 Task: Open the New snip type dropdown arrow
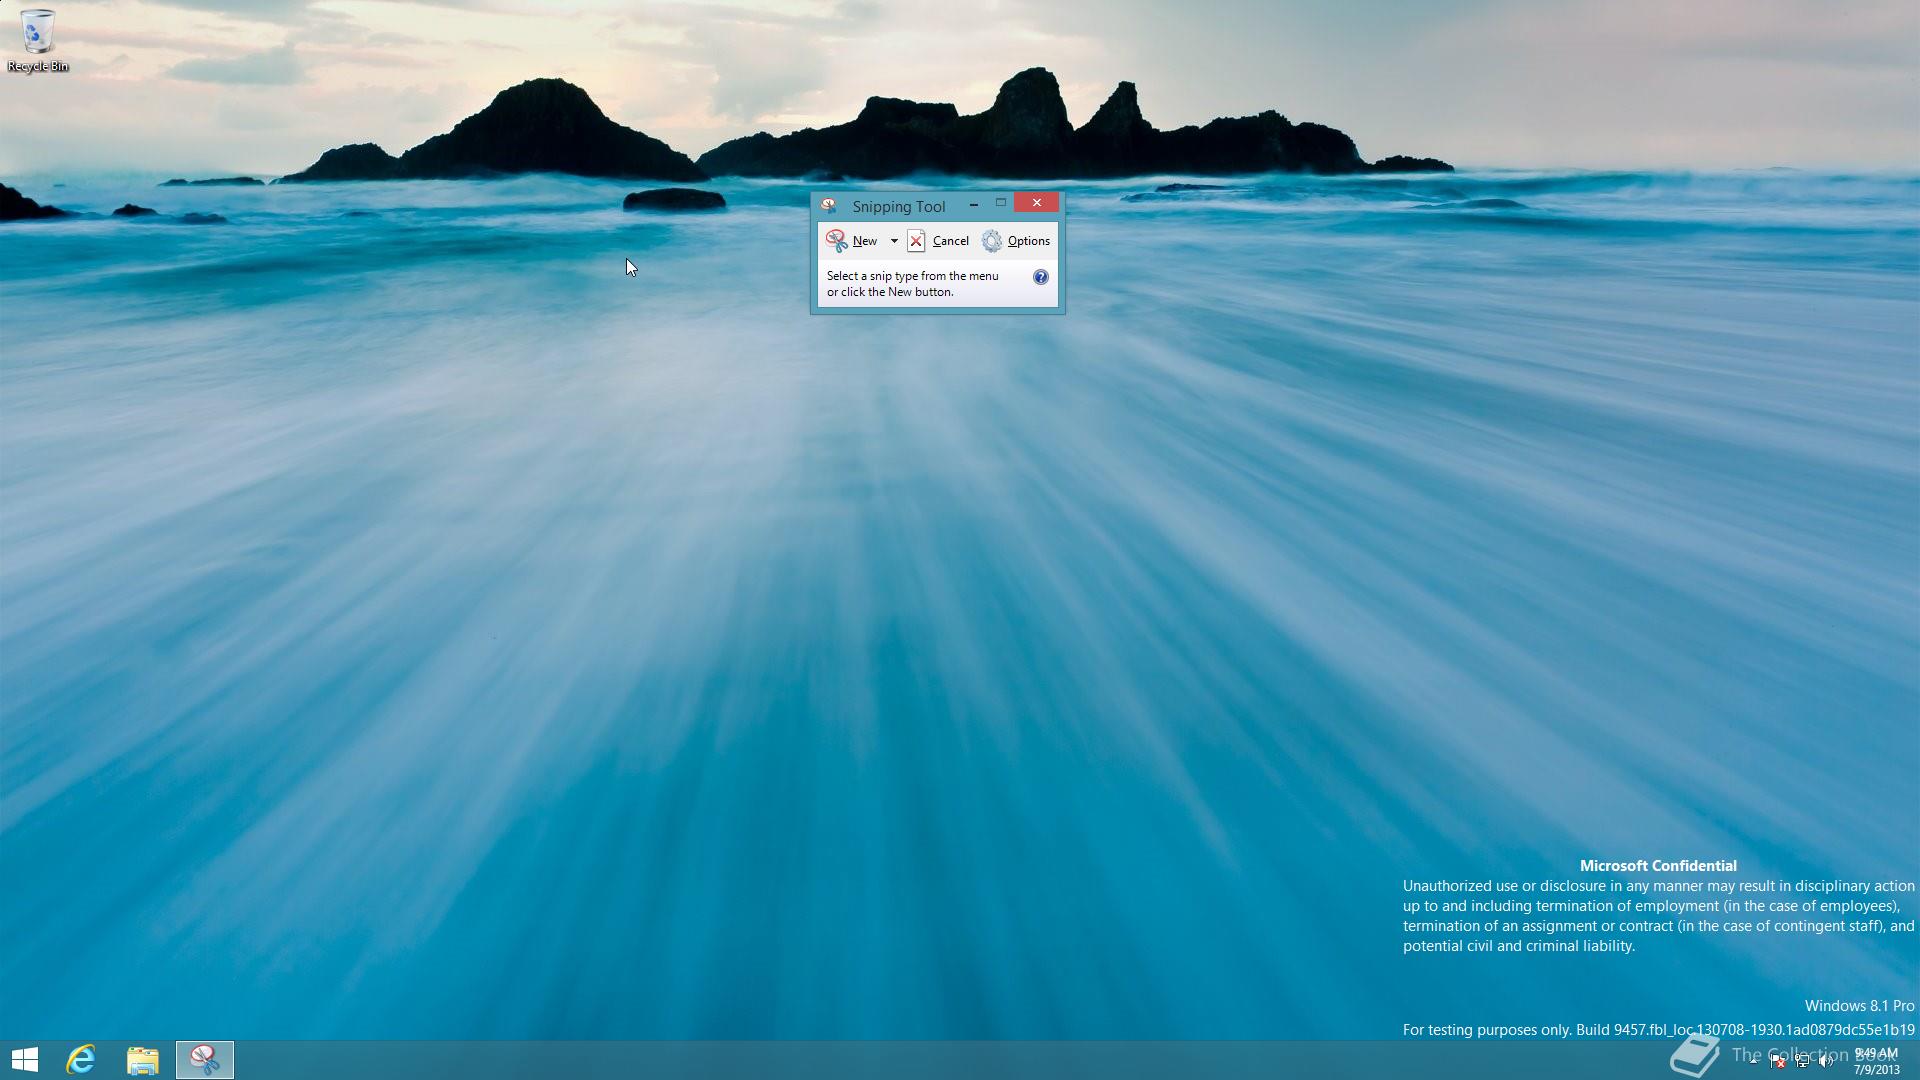coord(894,241)
